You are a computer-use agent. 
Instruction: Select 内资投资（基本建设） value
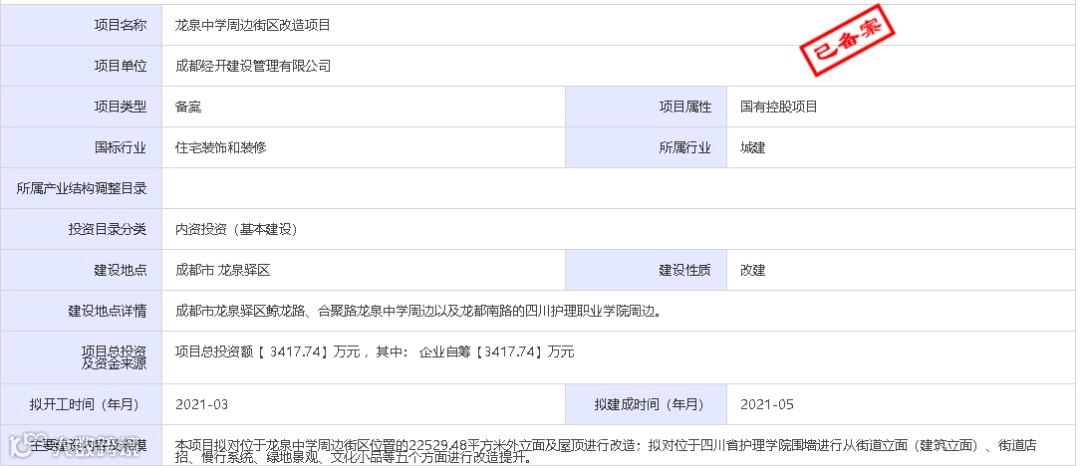(236, 229)
